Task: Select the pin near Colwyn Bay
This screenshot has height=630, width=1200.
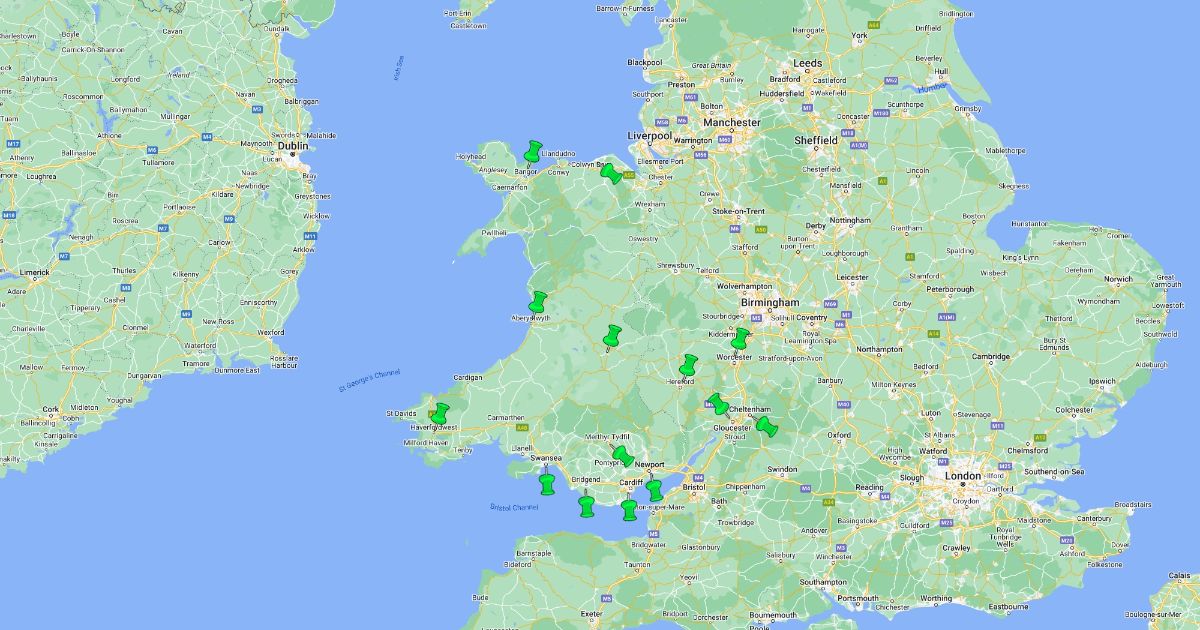Action: pos(609,173)
